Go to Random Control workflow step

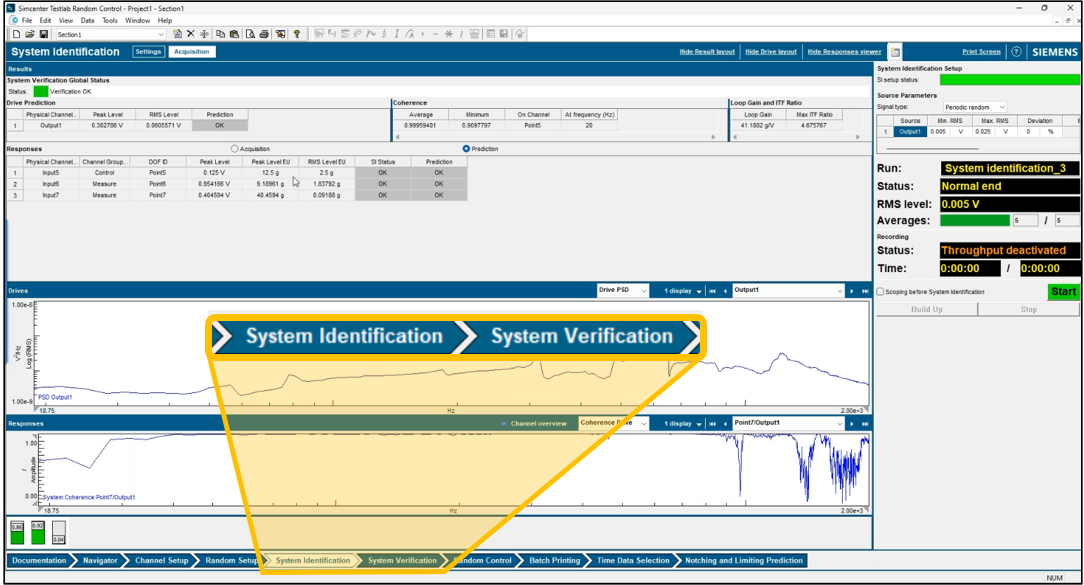point(485,561)
